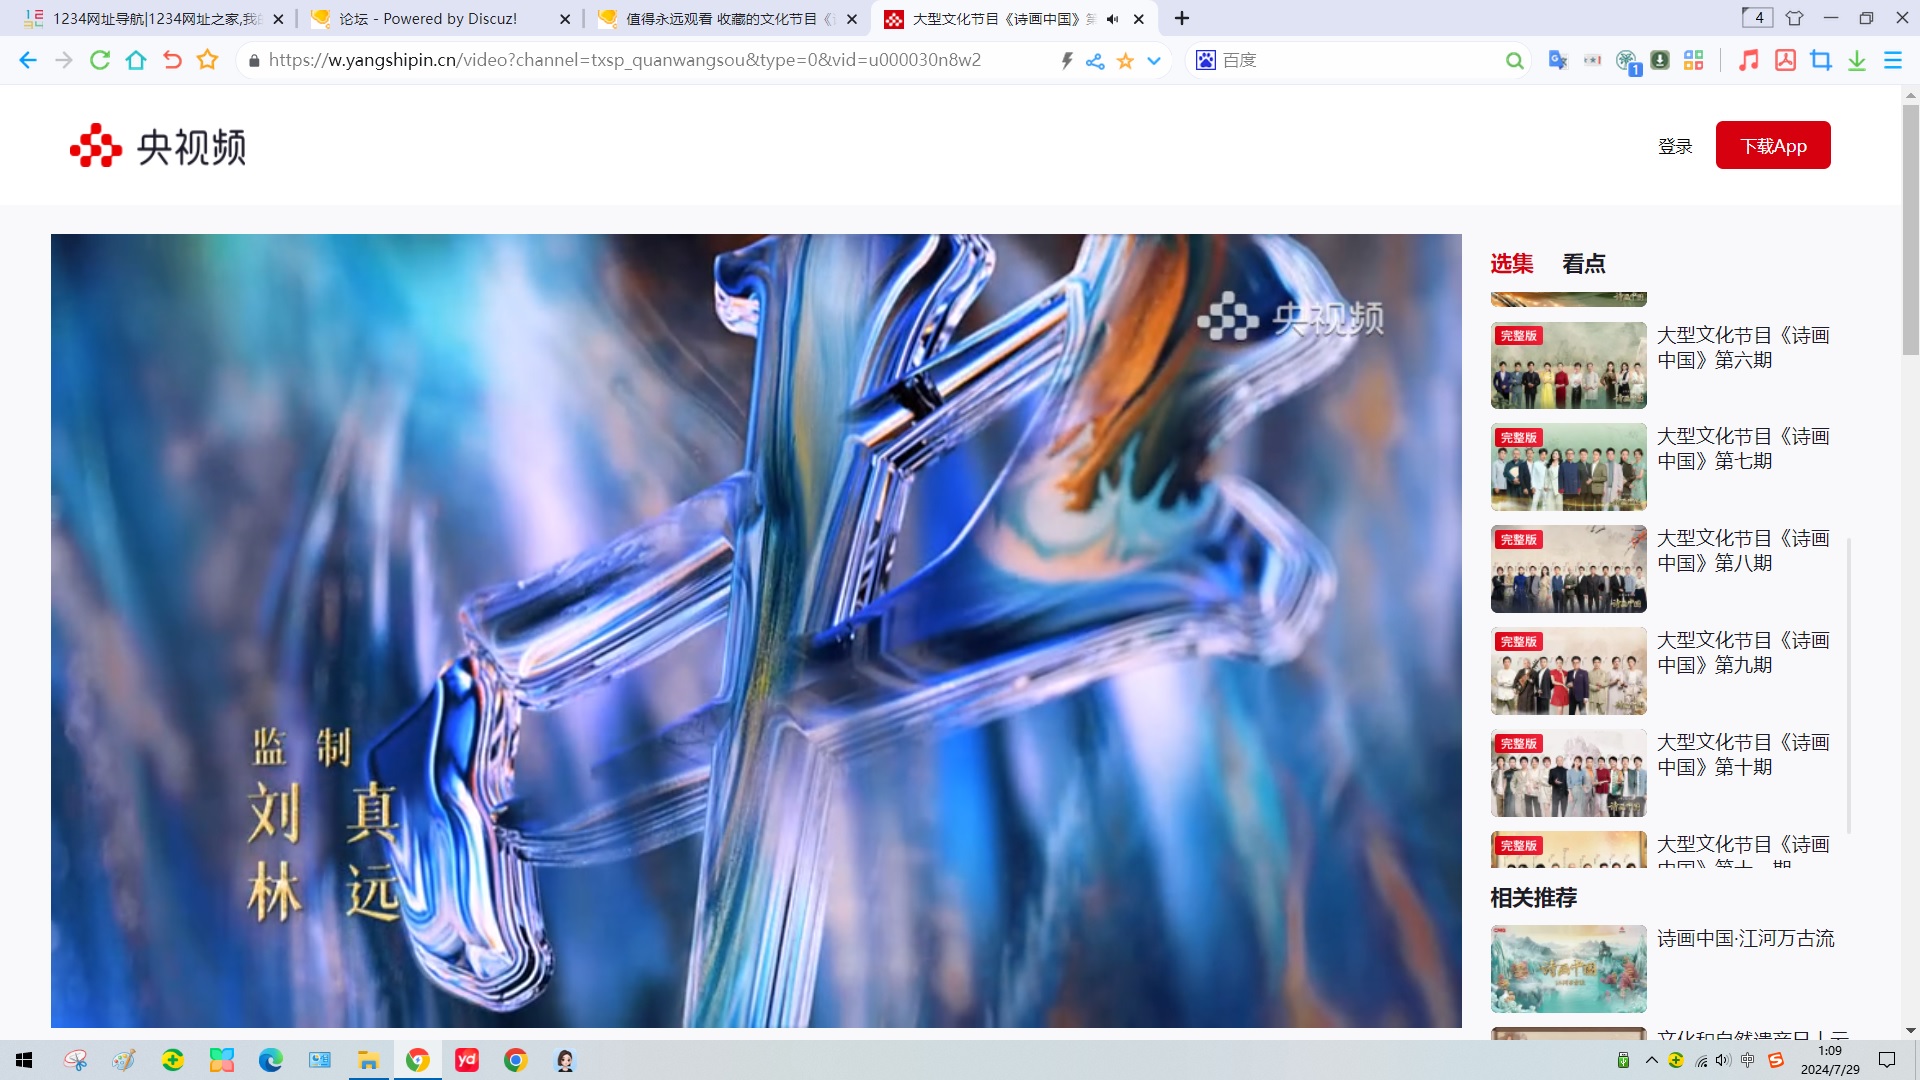
Task: Switch to 值得永远观看 tab
Action: (727, 18)
